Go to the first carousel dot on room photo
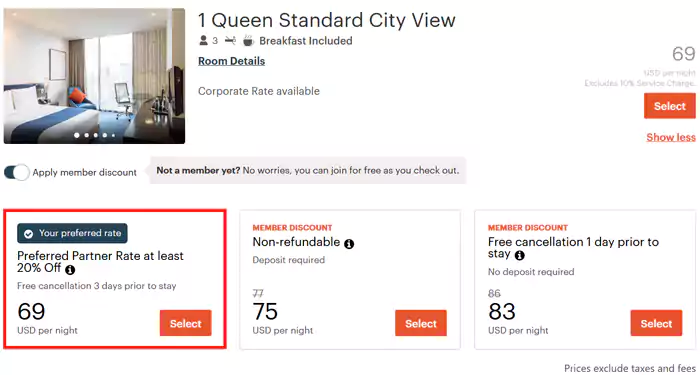Image resolution: width=700 pixels, height=375 pixels. [77, 135]
